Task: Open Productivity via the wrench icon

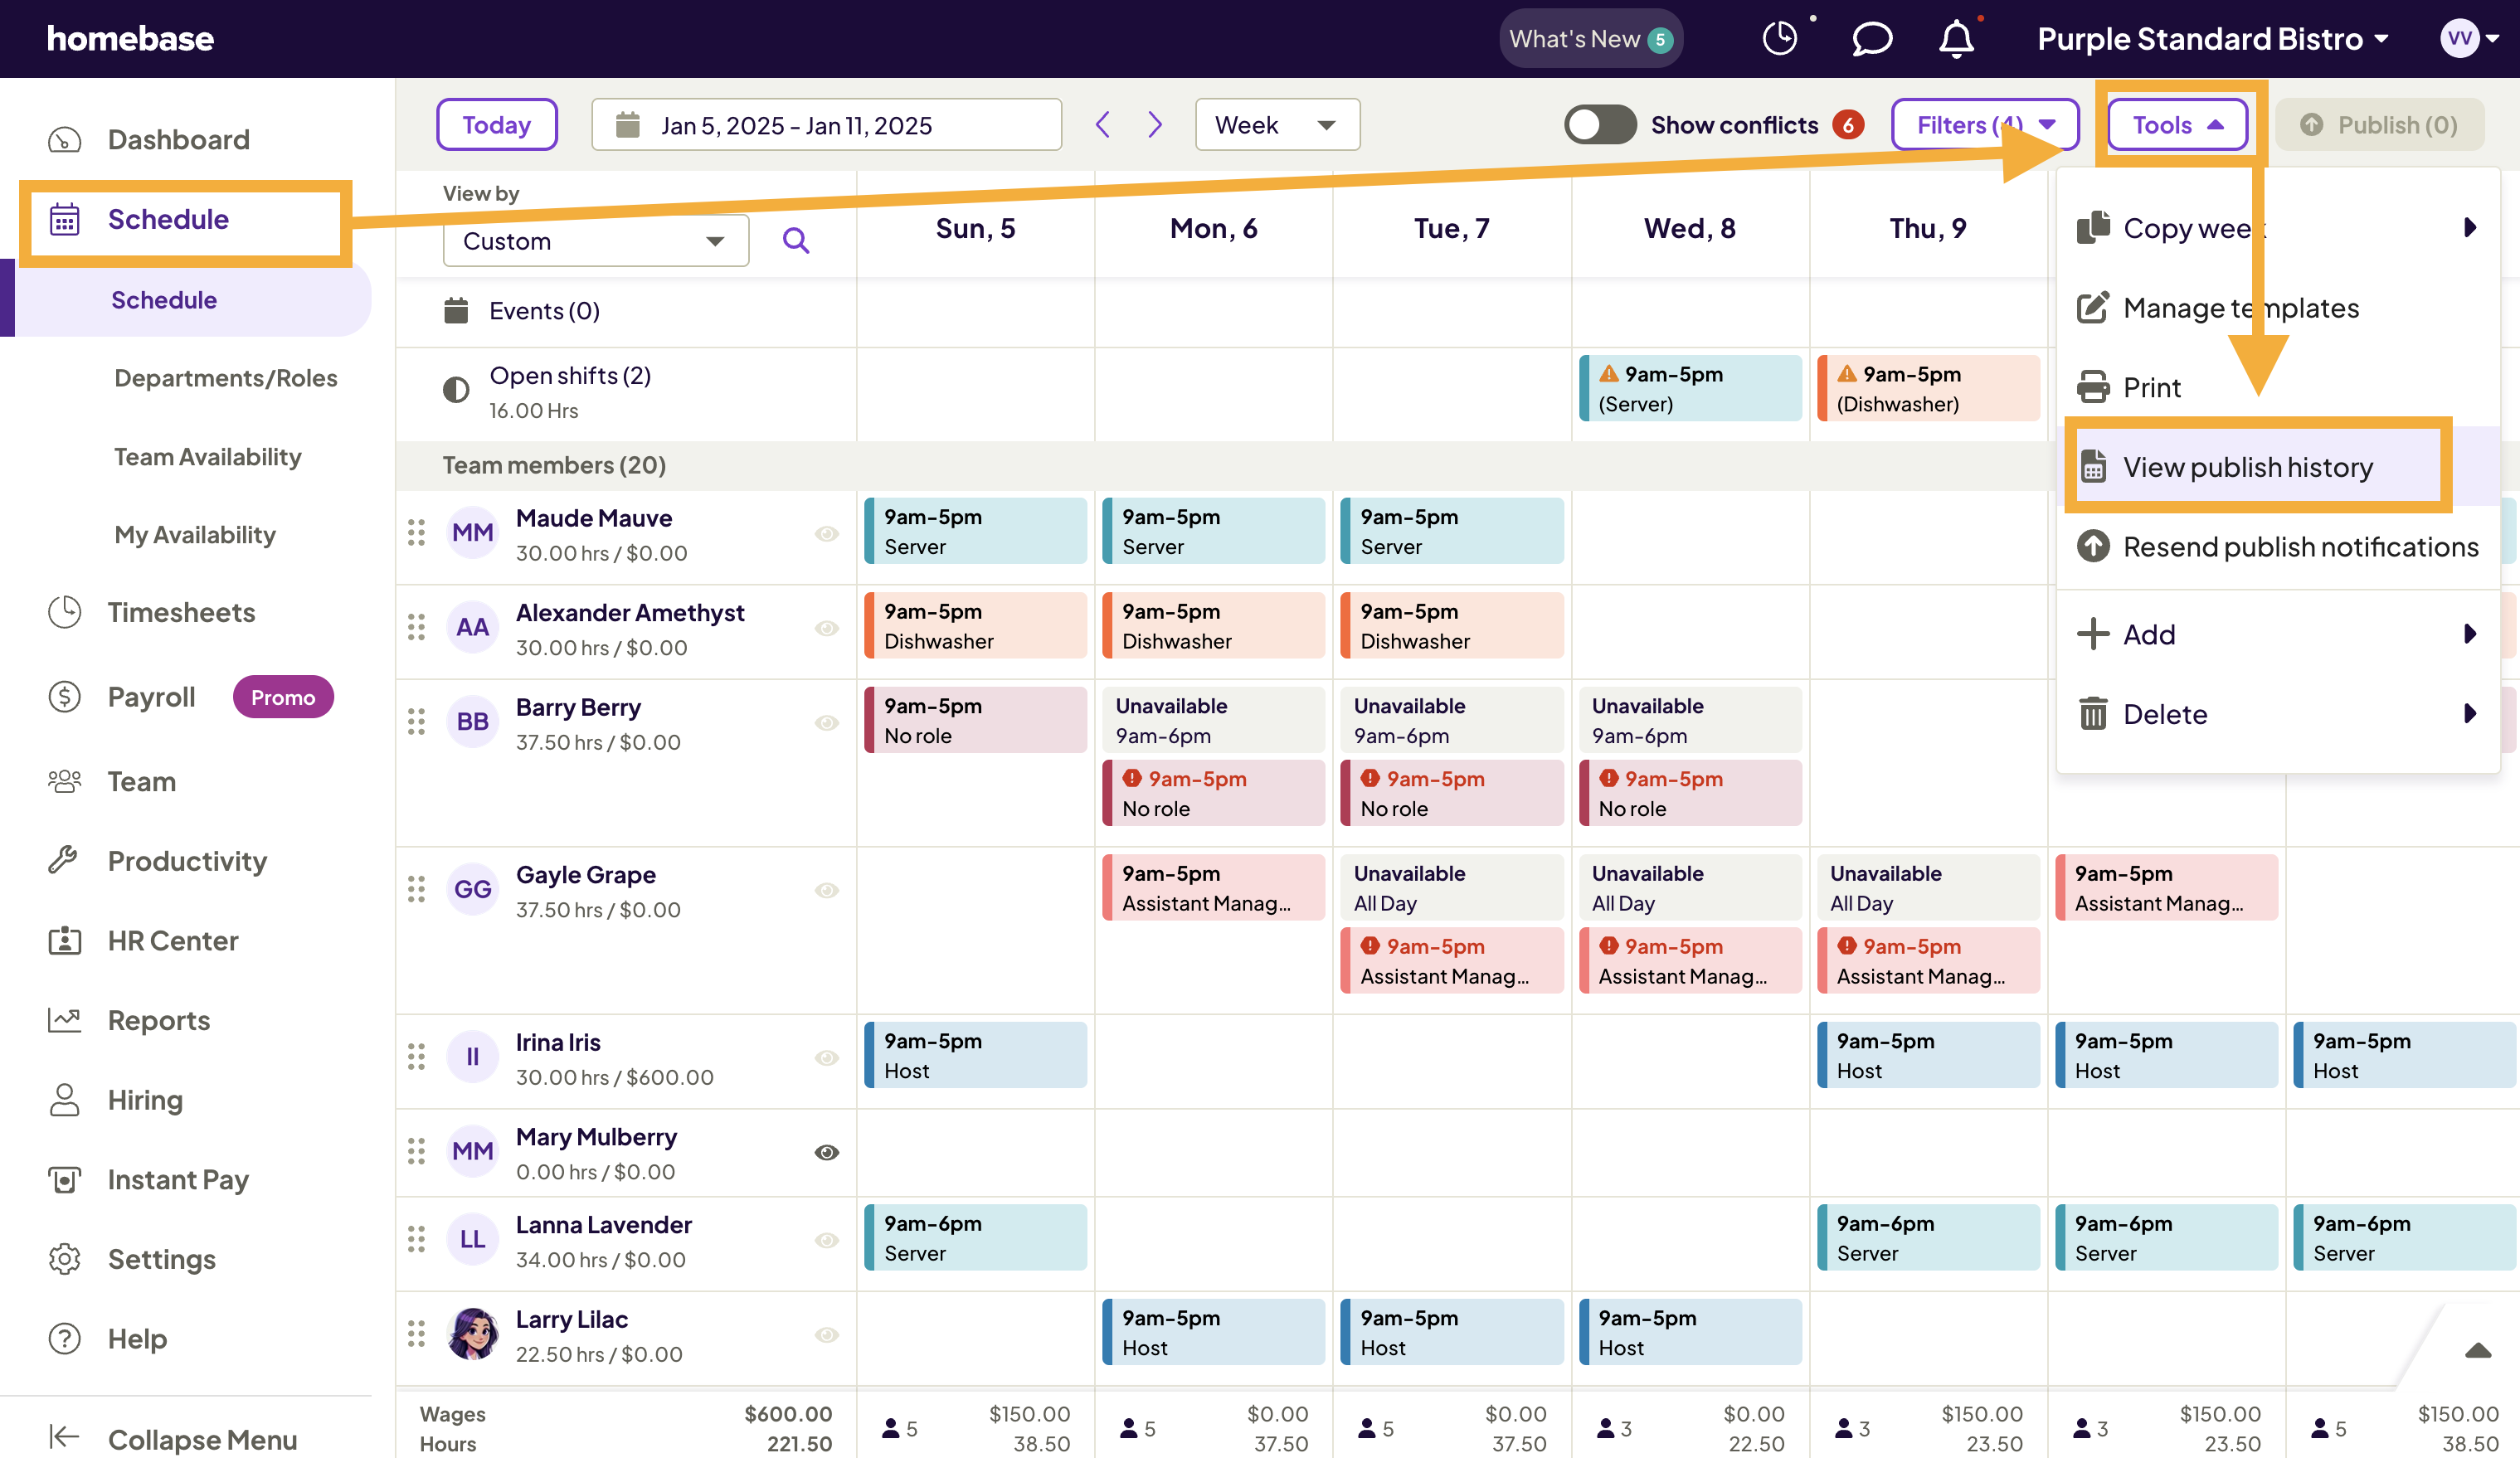Action: click(x=64, y=860)
